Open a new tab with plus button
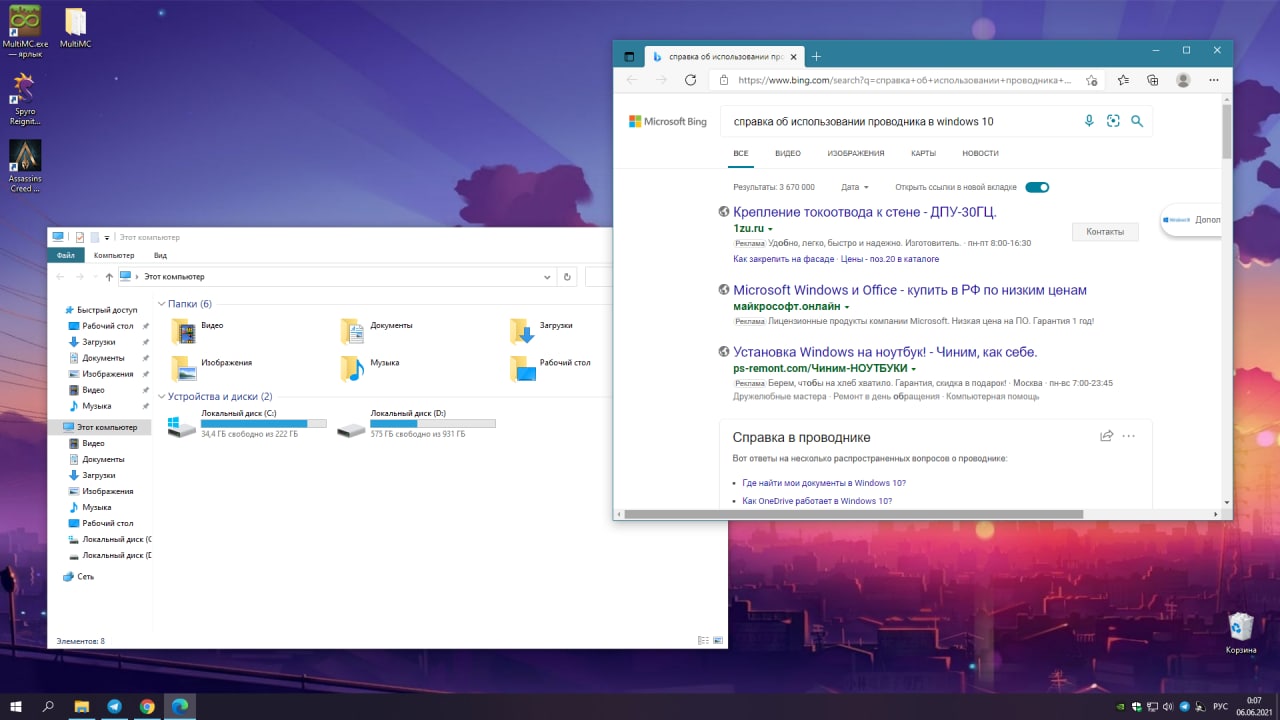The width and height of the screenshot is (1280, 720). tap(816, 56)
